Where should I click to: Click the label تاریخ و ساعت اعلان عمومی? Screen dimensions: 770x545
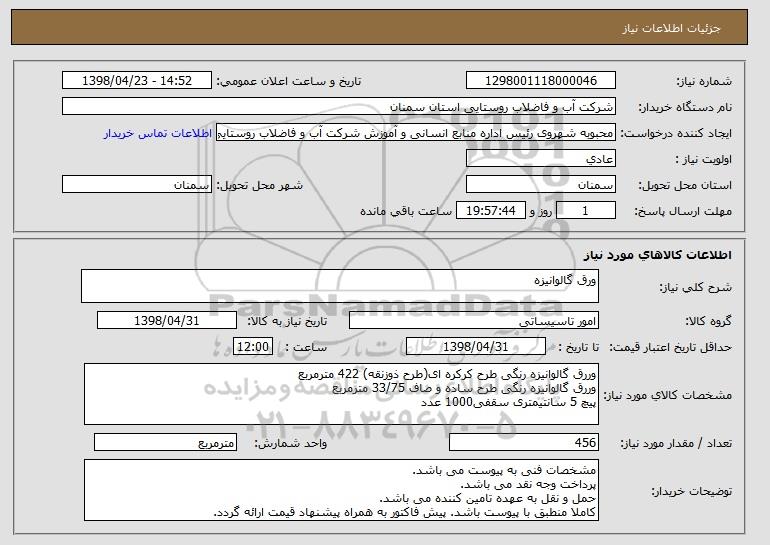pos(289,81)
